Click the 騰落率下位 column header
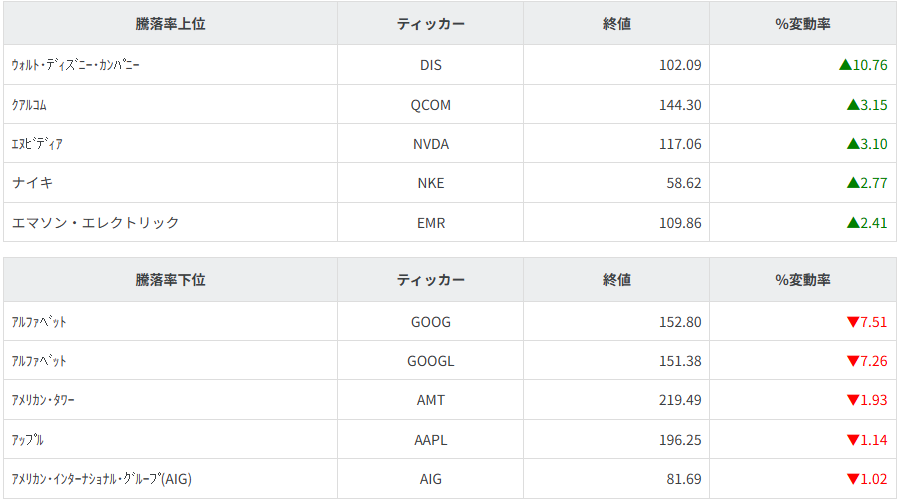 click(x=170, y=280)
